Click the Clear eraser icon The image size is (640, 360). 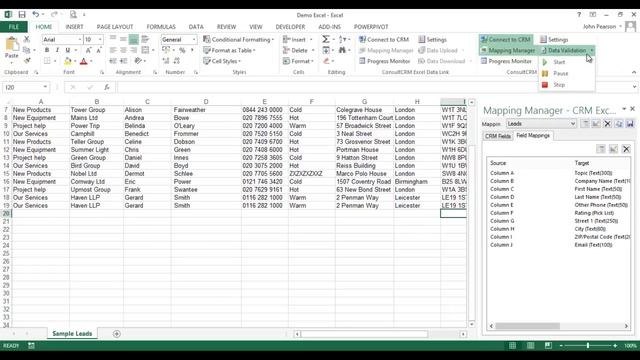pyautogui.click(x=326, y=61)
